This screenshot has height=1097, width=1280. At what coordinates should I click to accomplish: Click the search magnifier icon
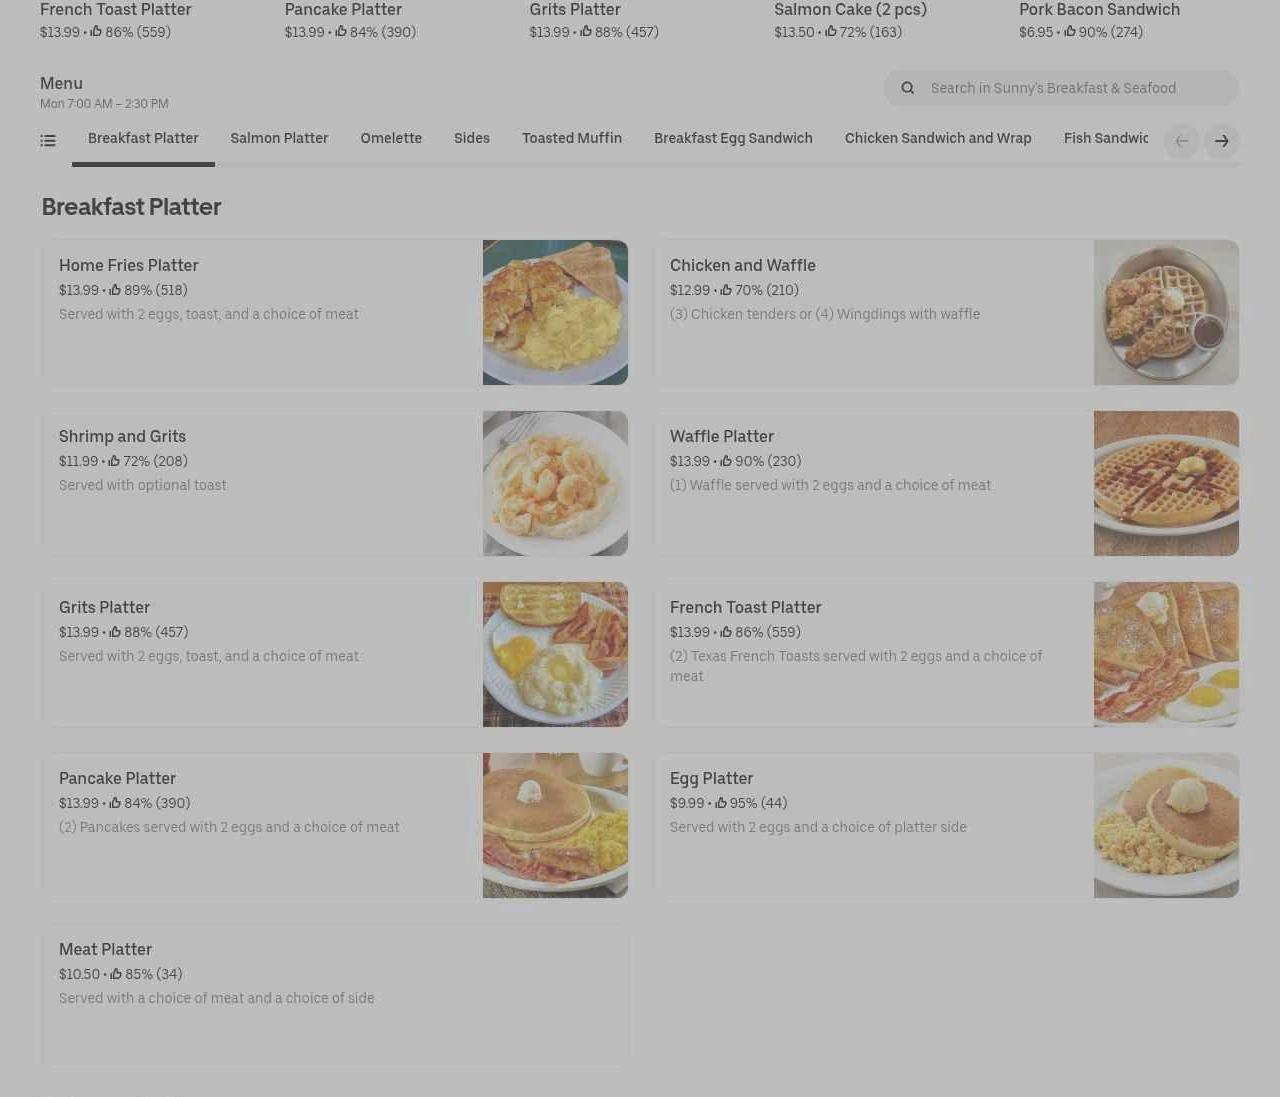[x=907, y=88]
